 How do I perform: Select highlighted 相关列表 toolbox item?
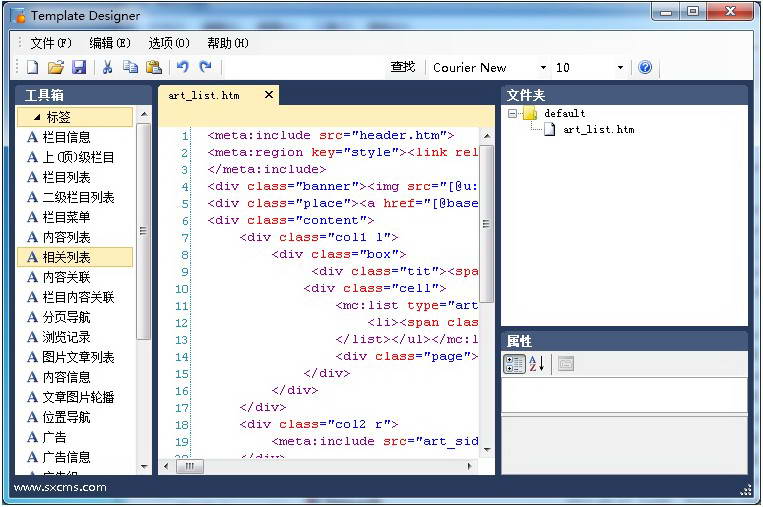click(74, 257)
